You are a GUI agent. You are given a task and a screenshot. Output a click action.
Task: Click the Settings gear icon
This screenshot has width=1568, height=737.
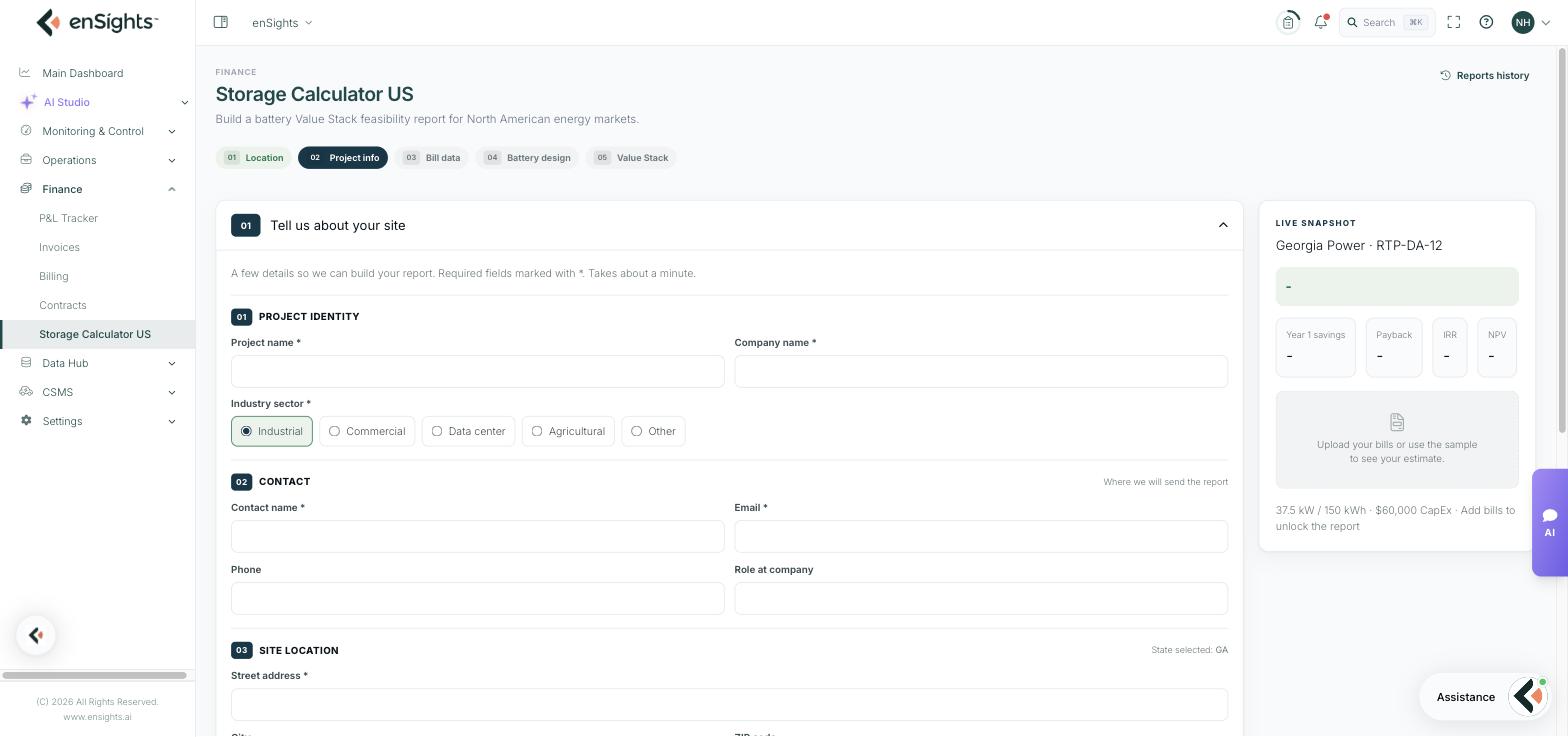(x=25, y=421)
